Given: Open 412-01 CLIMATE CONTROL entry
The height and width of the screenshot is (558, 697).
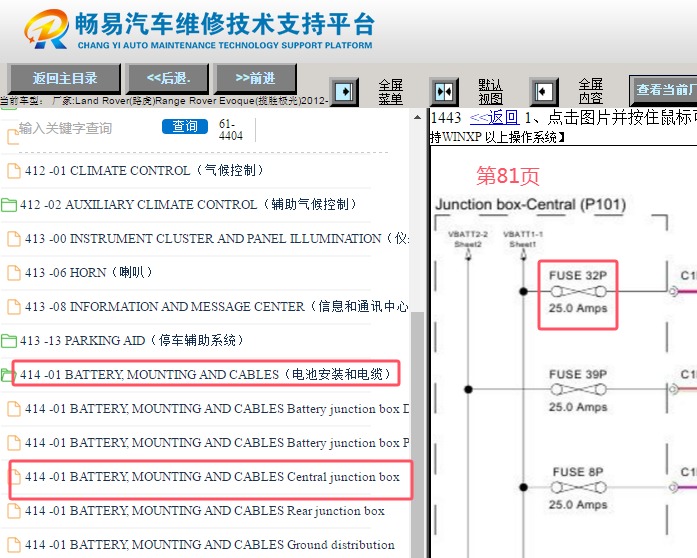Looking at the screenshot, I should 144,170.
